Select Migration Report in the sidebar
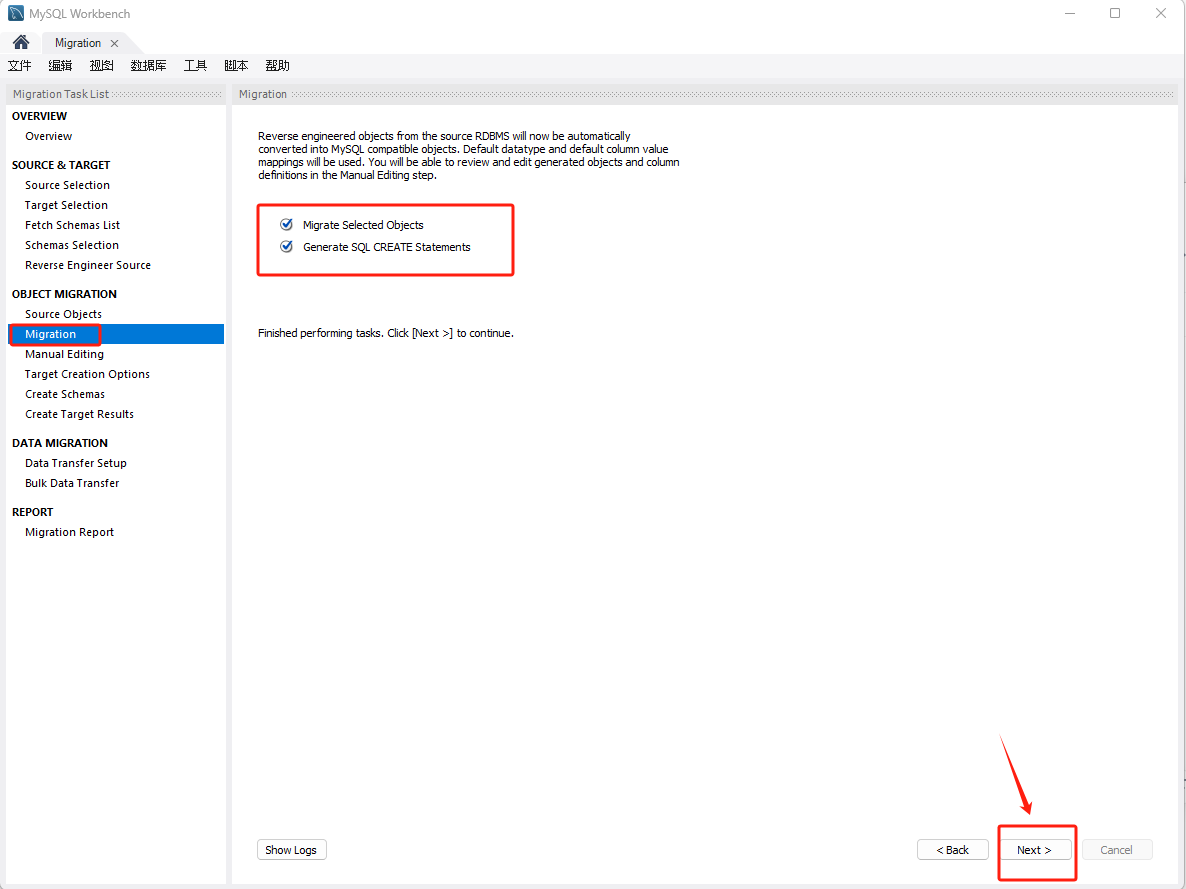This screenshot has height=889, width=1186. pyautogui.click(x=69, y=532)
